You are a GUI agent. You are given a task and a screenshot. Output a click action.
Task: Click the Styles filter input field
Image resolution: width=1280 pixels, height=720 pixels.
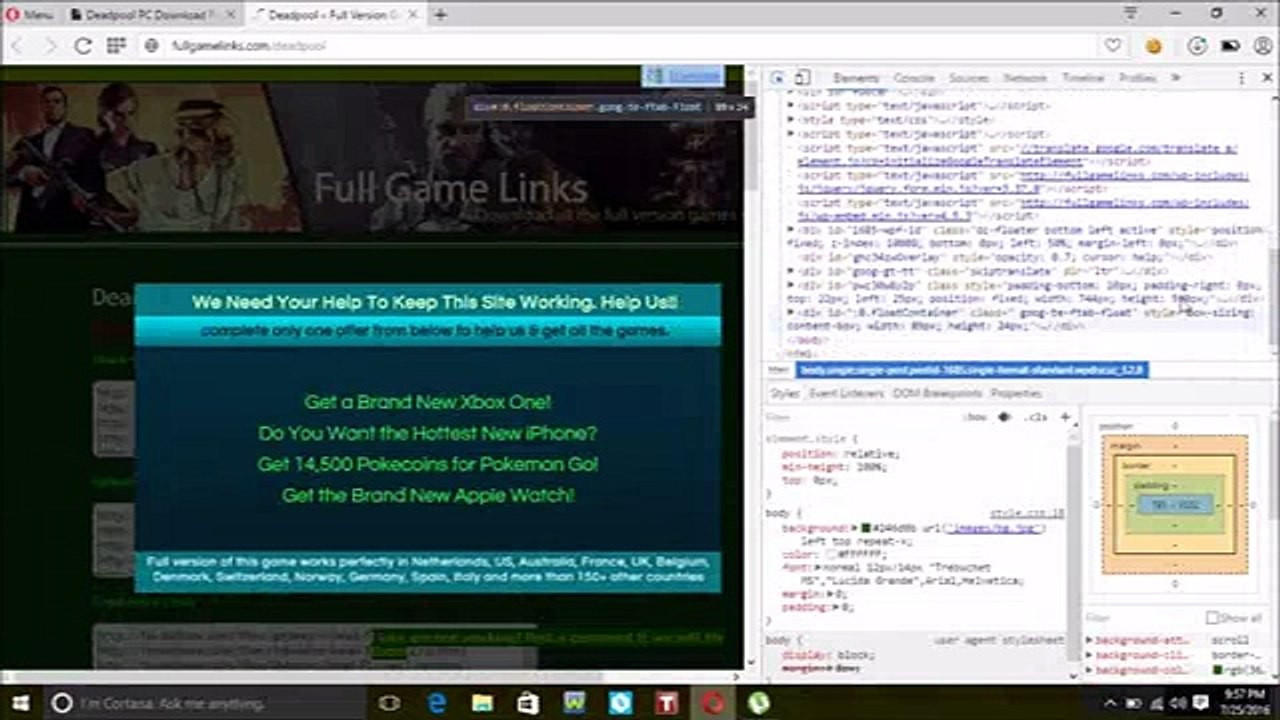click(x=860, y=417)
